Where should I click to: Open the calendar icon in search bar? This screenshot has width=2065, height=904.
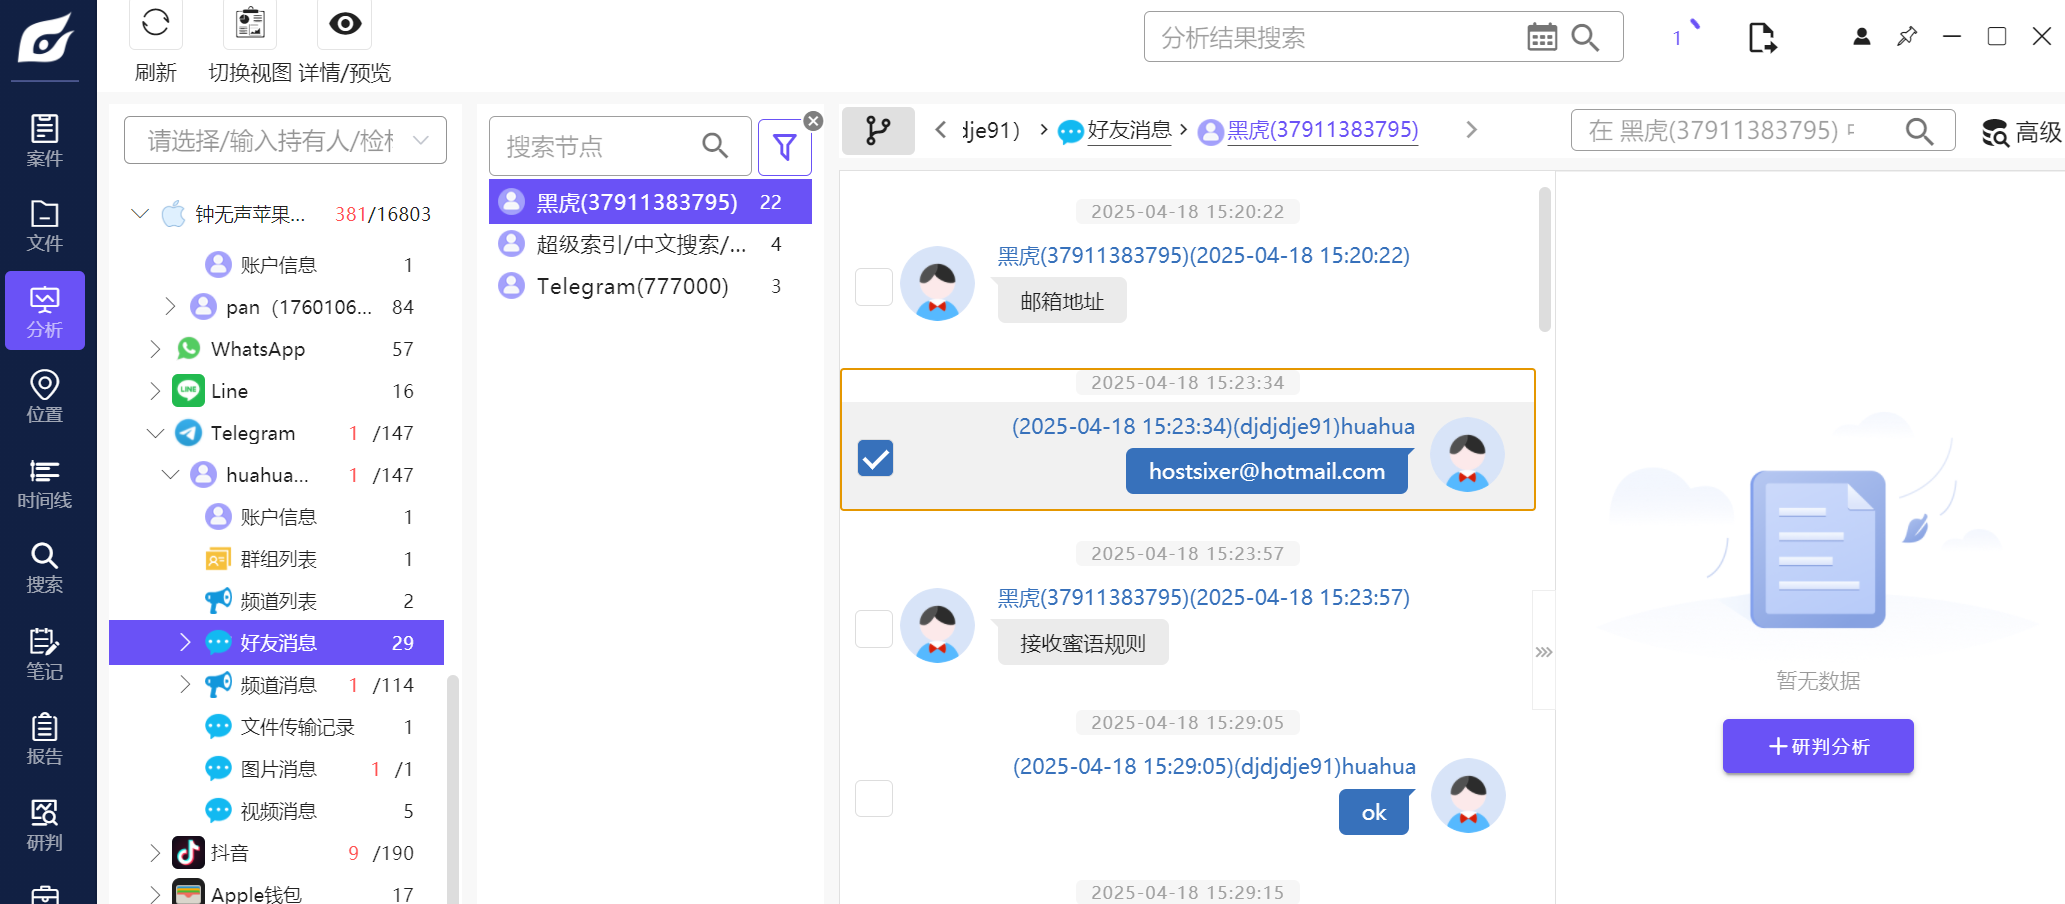click(x=1541, y=38)
